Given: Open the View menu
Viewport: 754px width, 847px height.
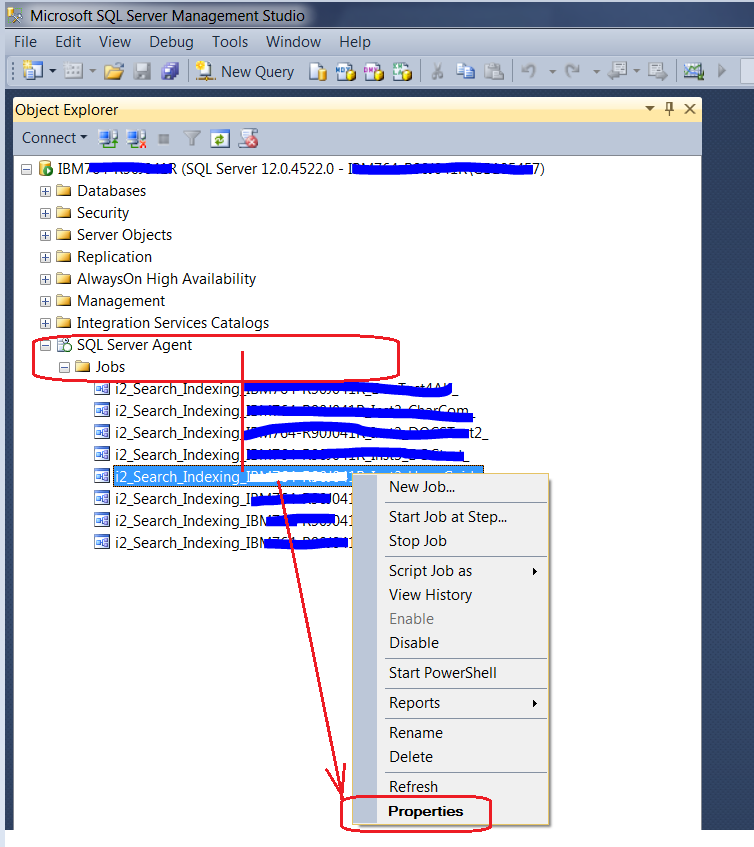Looking at the screenshot, I should (x=115, y=42).
